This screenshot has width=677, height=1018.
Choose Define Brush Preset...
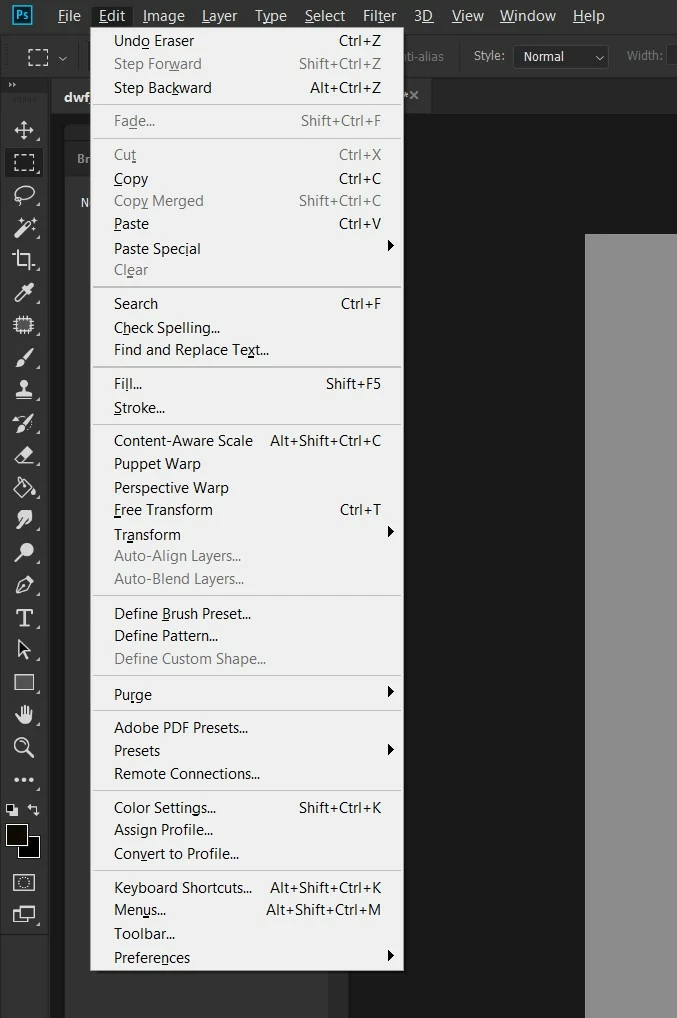tap(247, 614)
